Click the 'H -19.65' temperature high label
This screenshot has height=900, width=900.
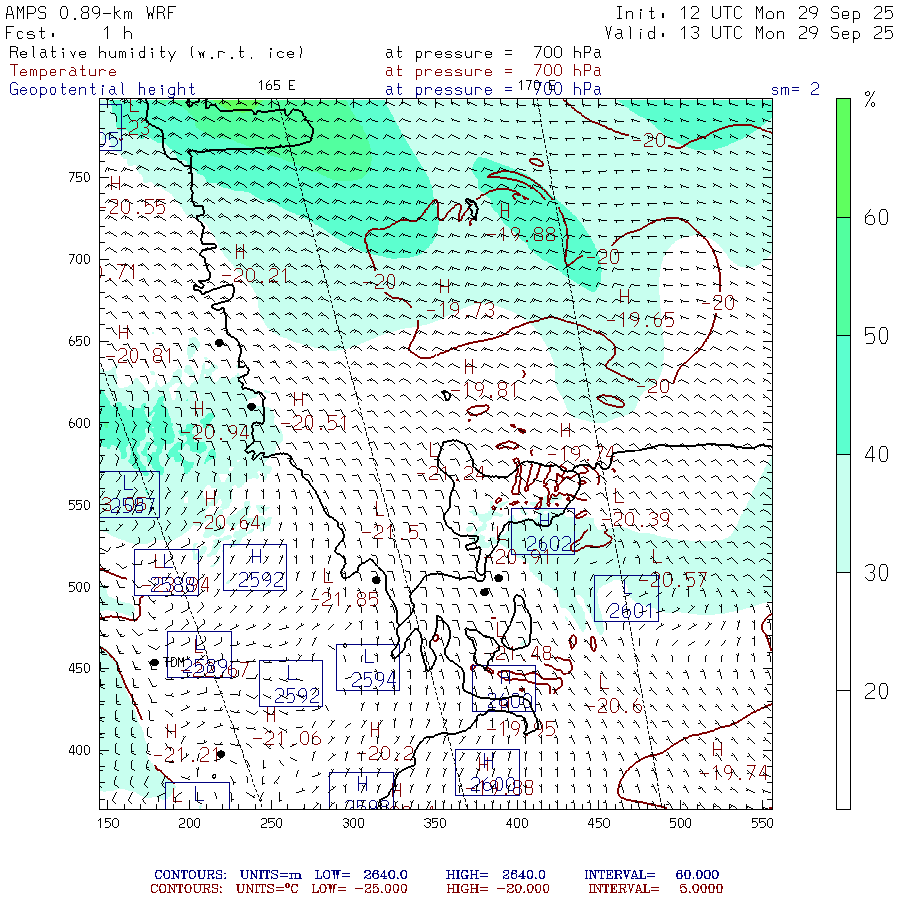(641, 309)
